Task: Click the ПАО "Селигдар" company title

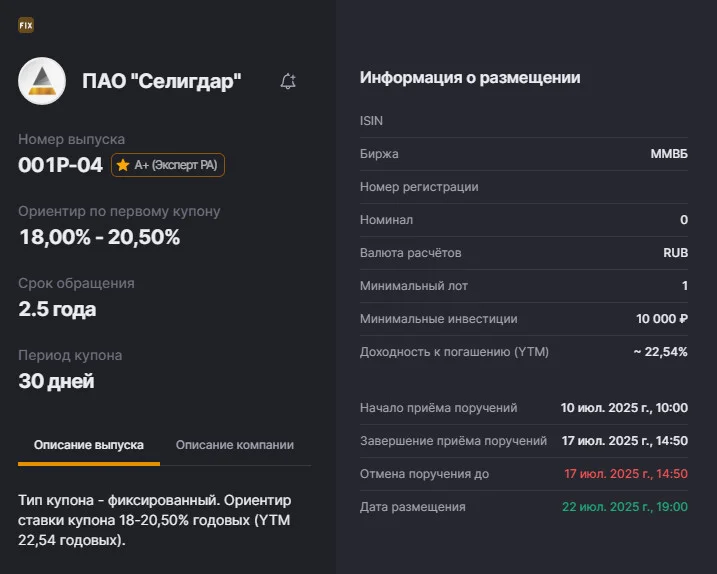Action: coord(161,81)
